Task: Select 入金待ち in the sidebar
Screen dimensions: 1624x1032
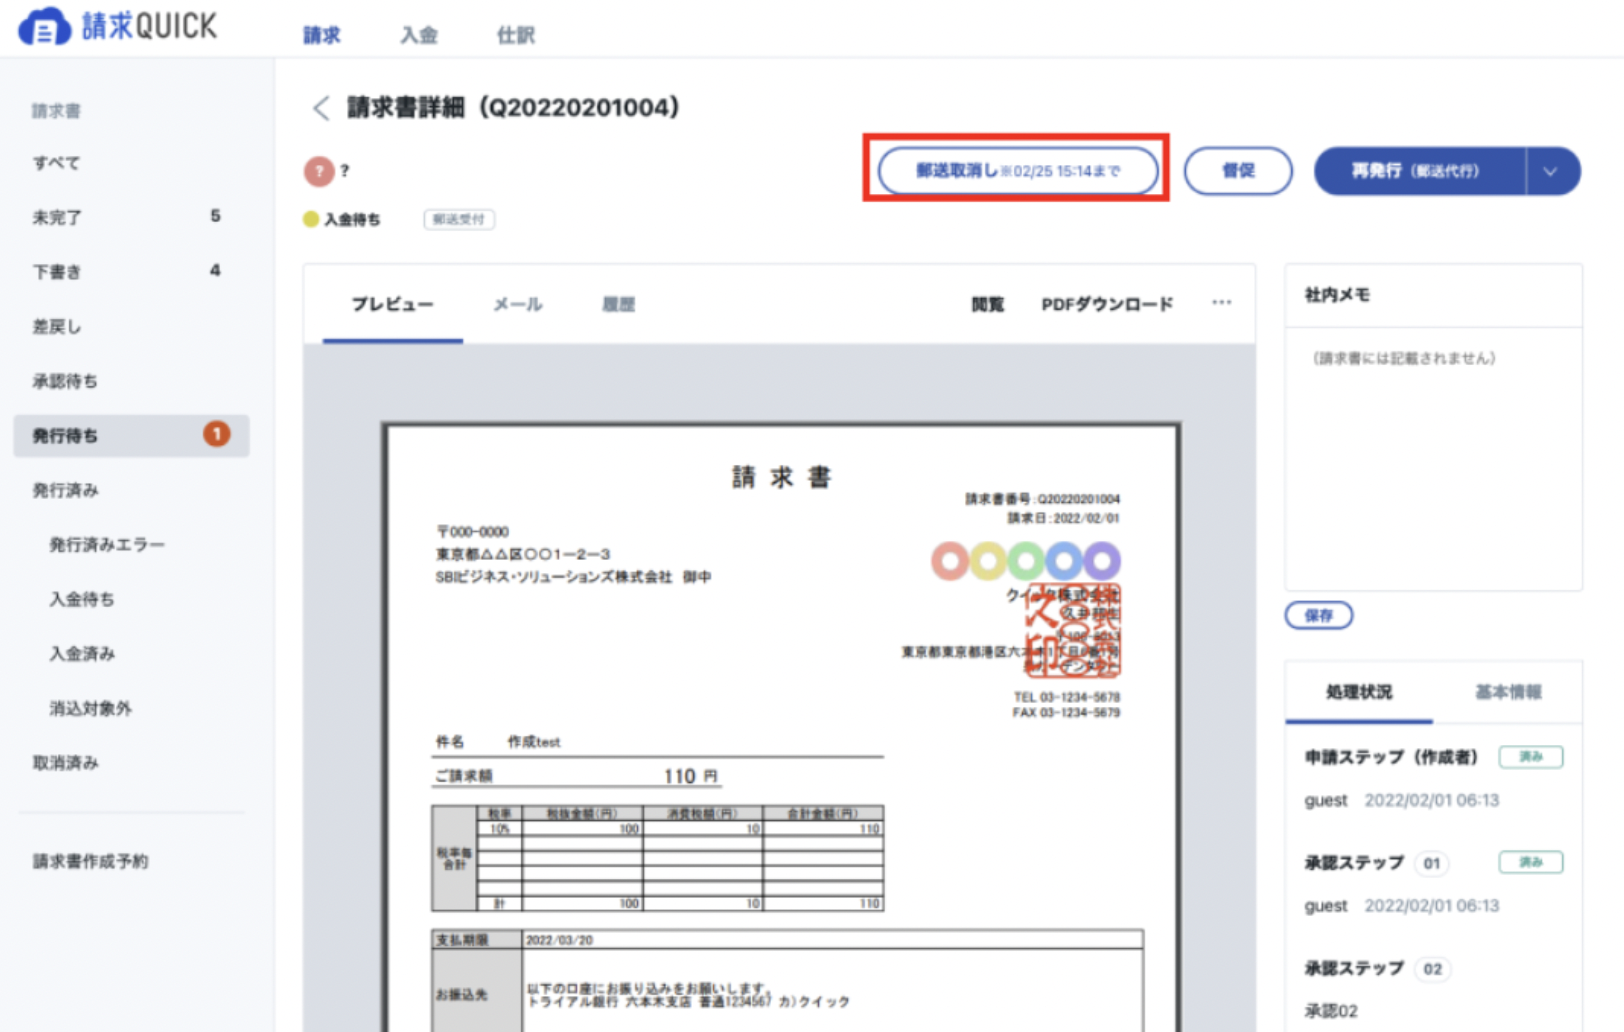Action: [131, 599]
